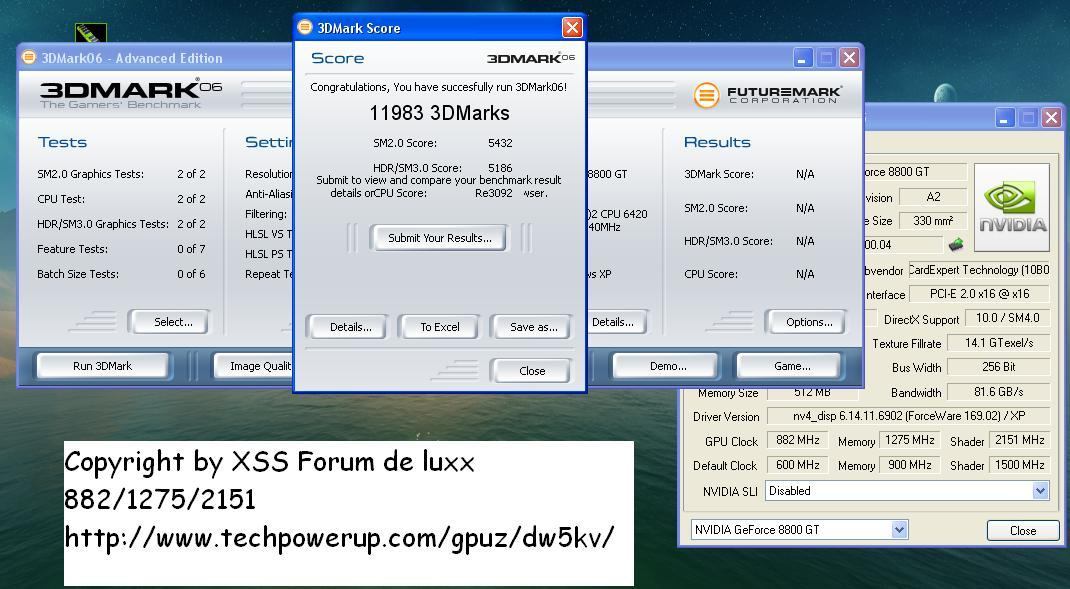Close the 3DMark Score dialog with X
1070x589 pixels.
click(x=572, y=27)
